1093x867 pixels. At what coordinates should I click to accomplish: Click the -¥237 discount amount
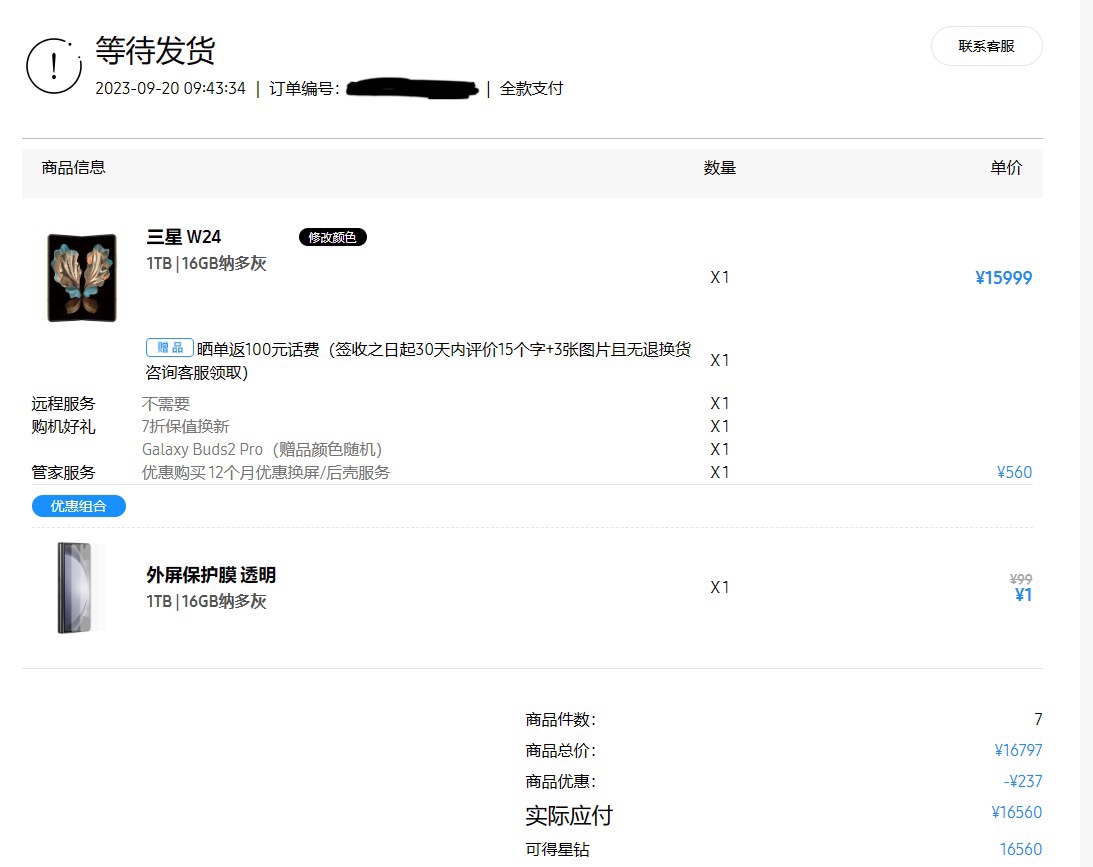1023,781
